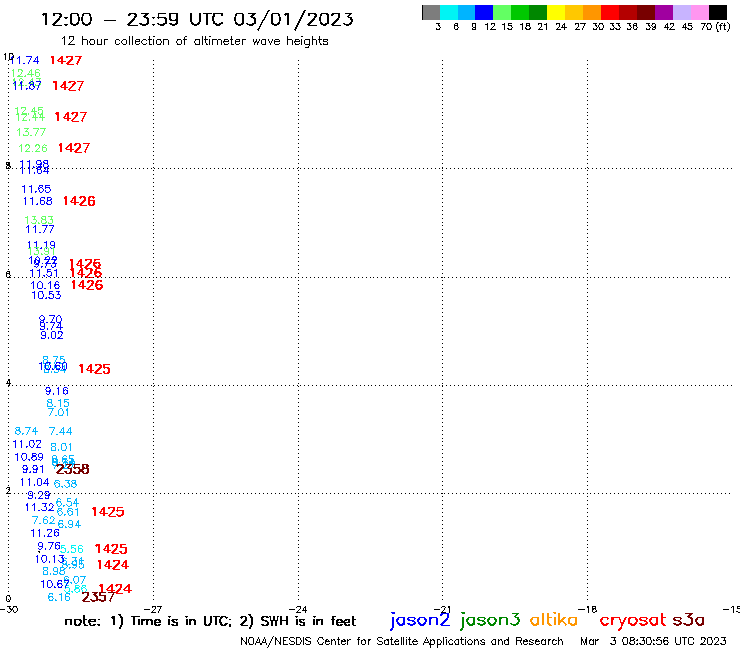Screen dimensions: 740x650
Task: Click the light blue wave height 8.15
Action: pyautogui.click(x=58, y=404)
